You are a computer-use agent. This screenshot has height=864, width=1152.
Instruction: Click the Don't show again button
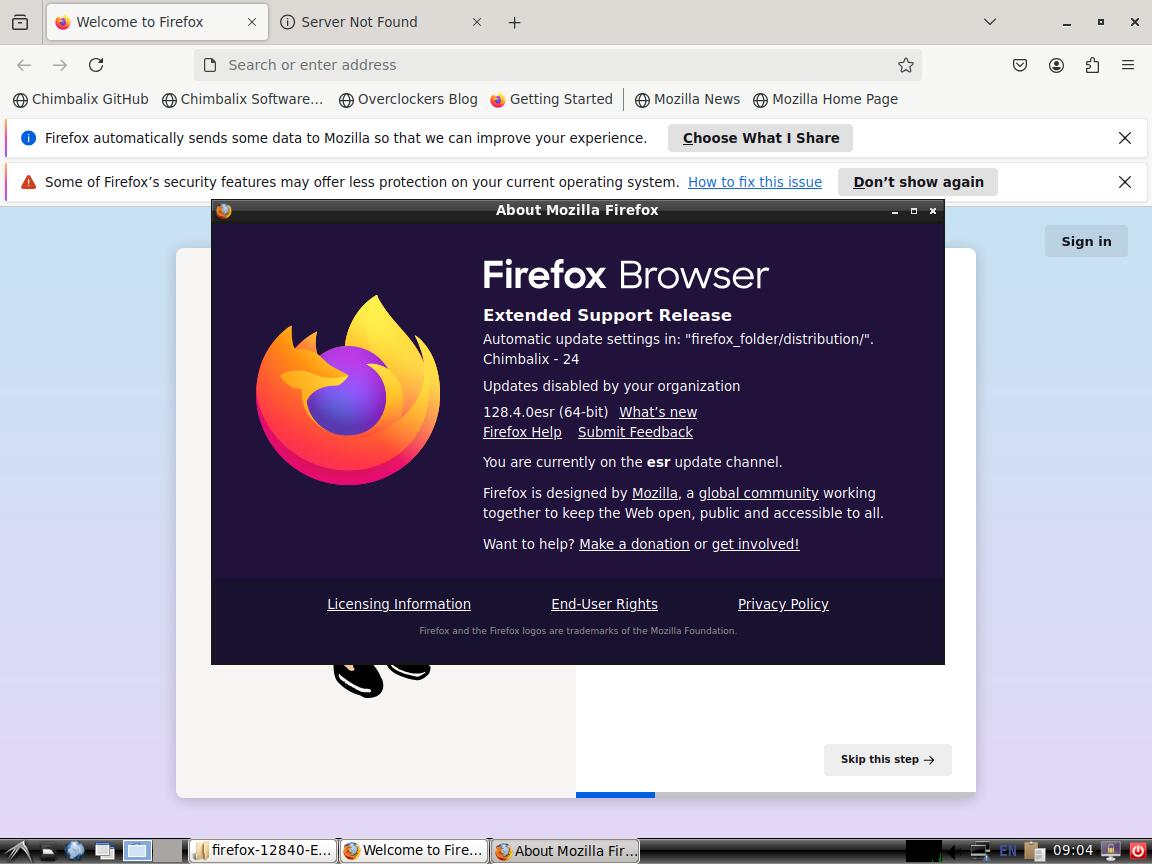tap(918, 182)
